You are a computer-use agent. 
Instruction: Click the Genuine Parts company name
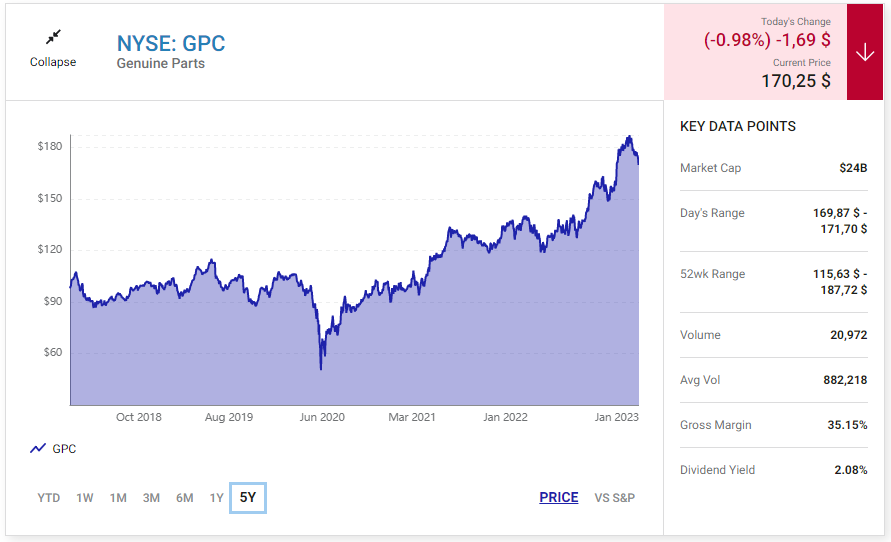click(160, 64)
